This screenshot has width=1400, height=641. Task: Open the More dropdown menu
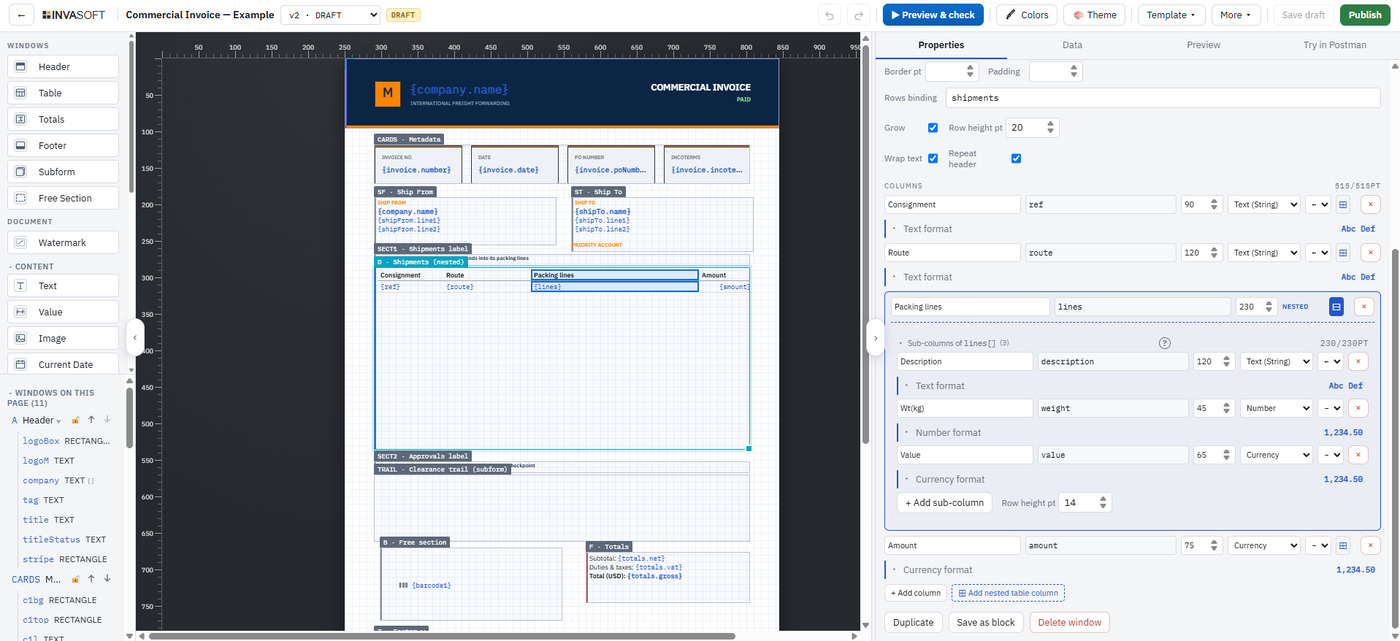(x=1236, y=15)
